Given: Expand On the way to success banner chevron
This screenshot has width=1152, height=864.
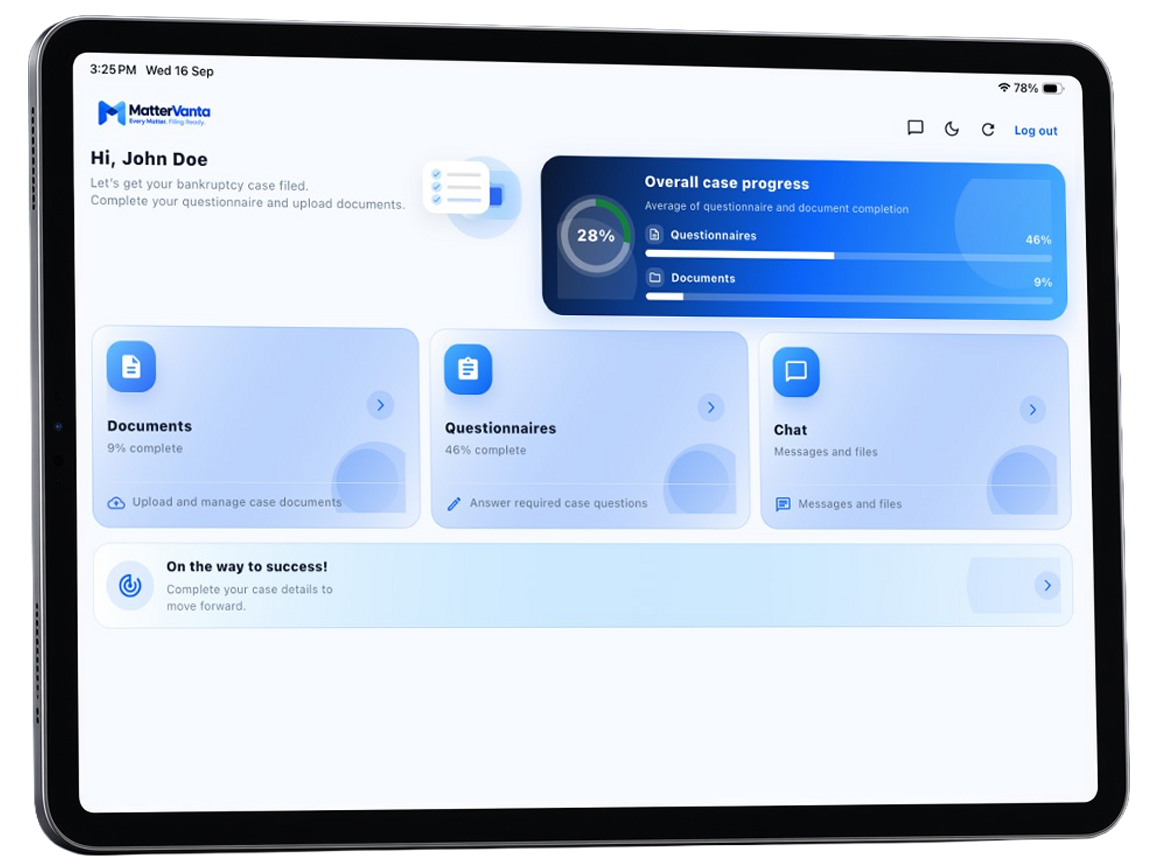Looking at the screenshot, I should (x=1047, y=586).
